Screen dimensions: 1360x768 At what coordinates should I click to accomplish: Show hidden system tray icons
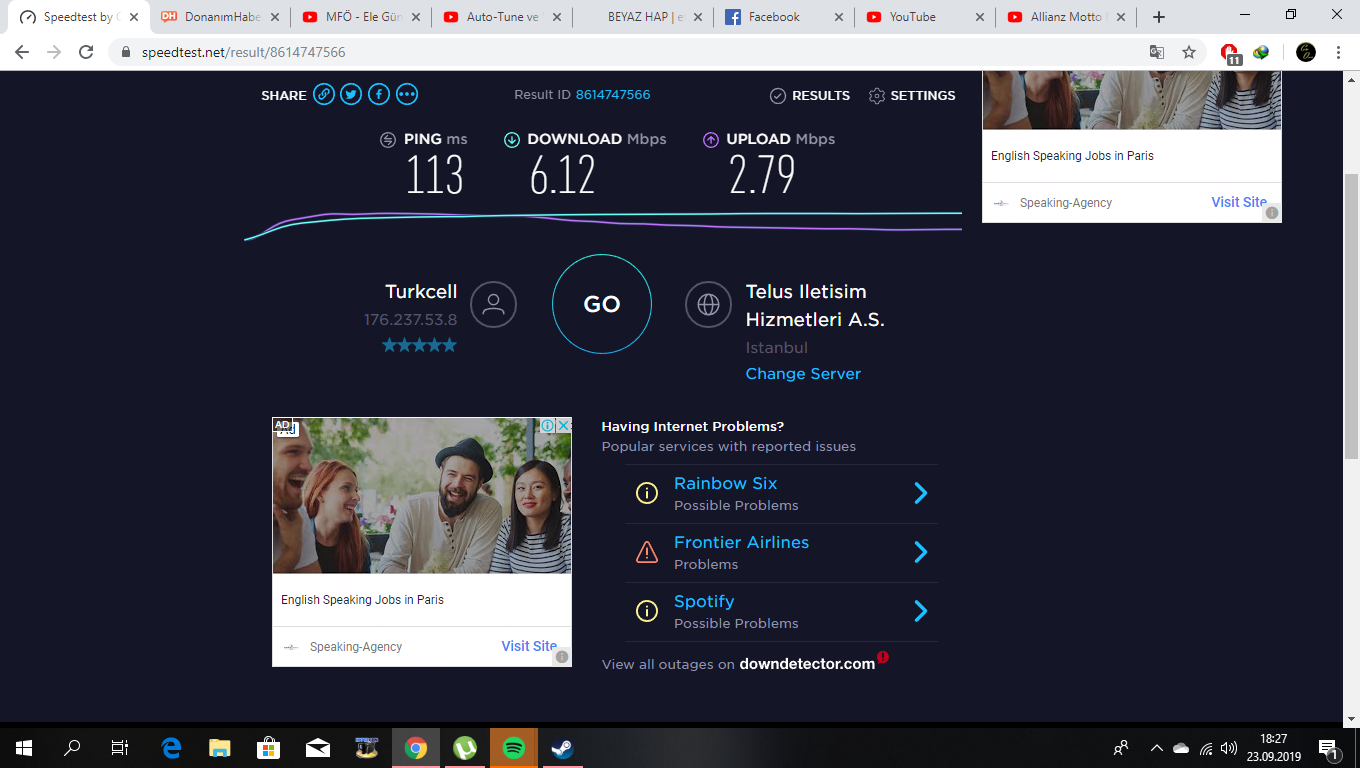[1157, 748]
